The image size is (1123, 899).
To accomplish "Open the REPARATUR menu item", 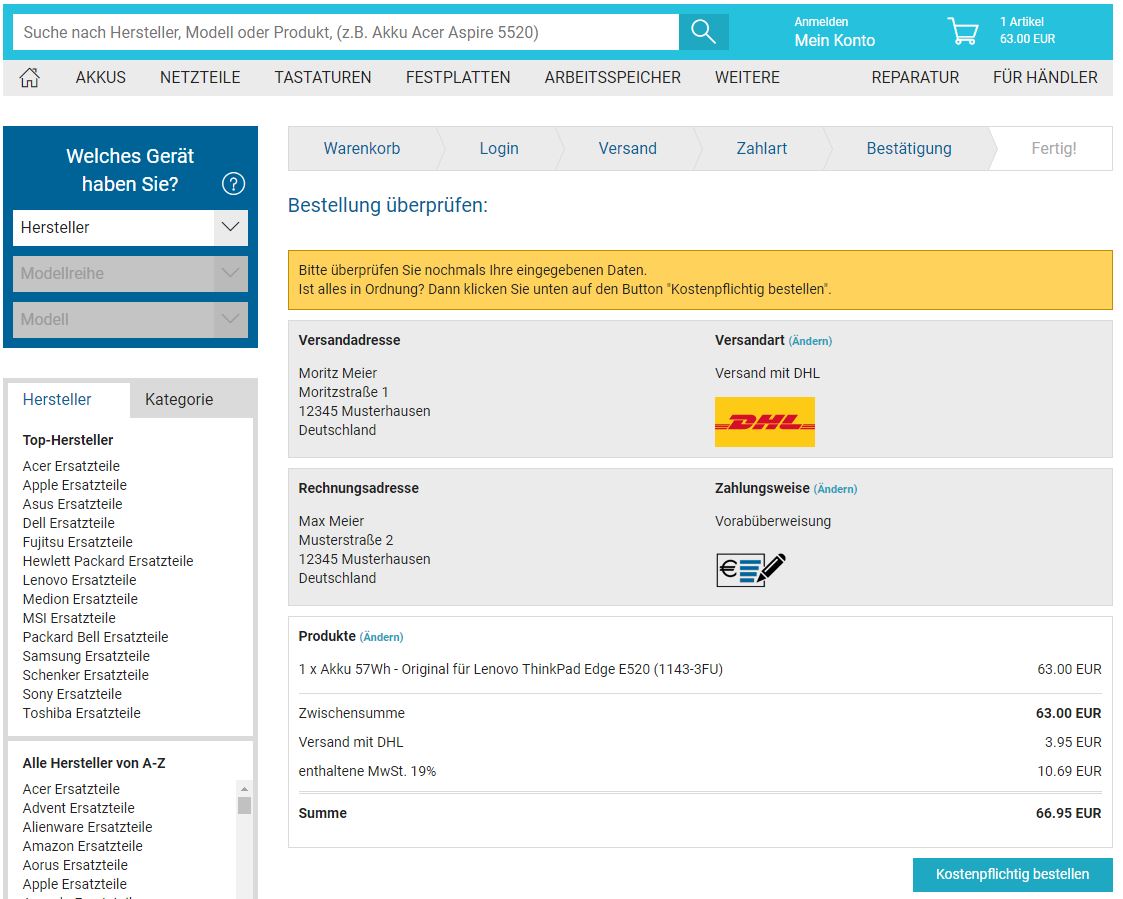I will (x=915, y=77).
